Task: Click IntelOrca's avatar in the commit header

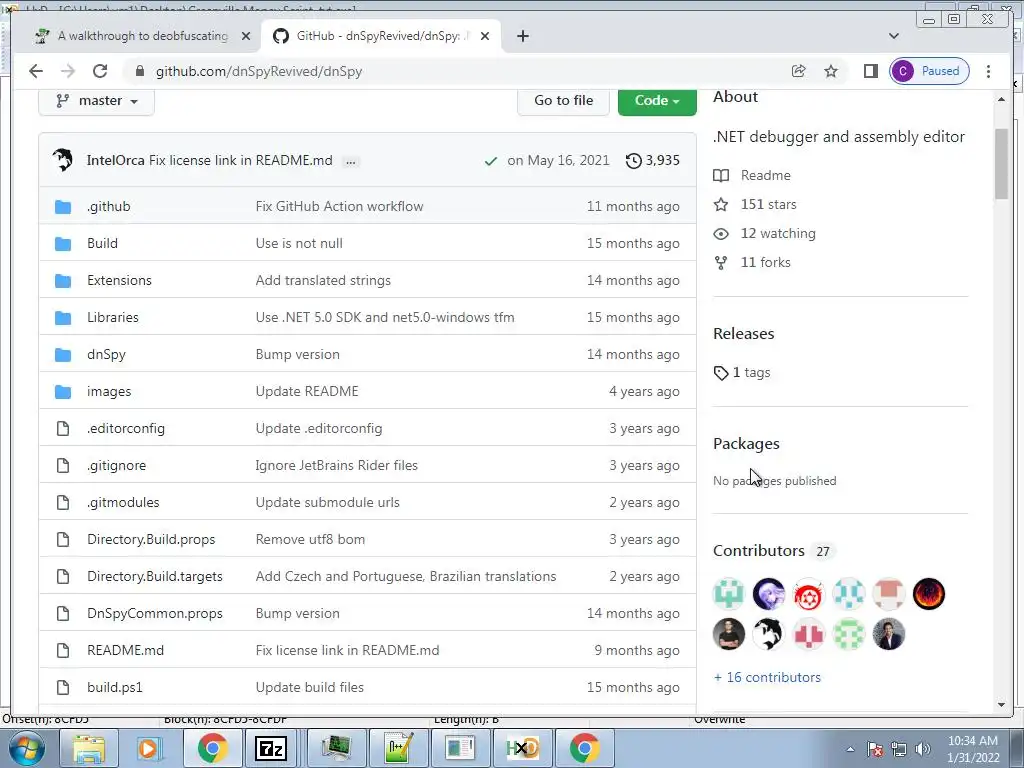Action: tap(63, 160)
